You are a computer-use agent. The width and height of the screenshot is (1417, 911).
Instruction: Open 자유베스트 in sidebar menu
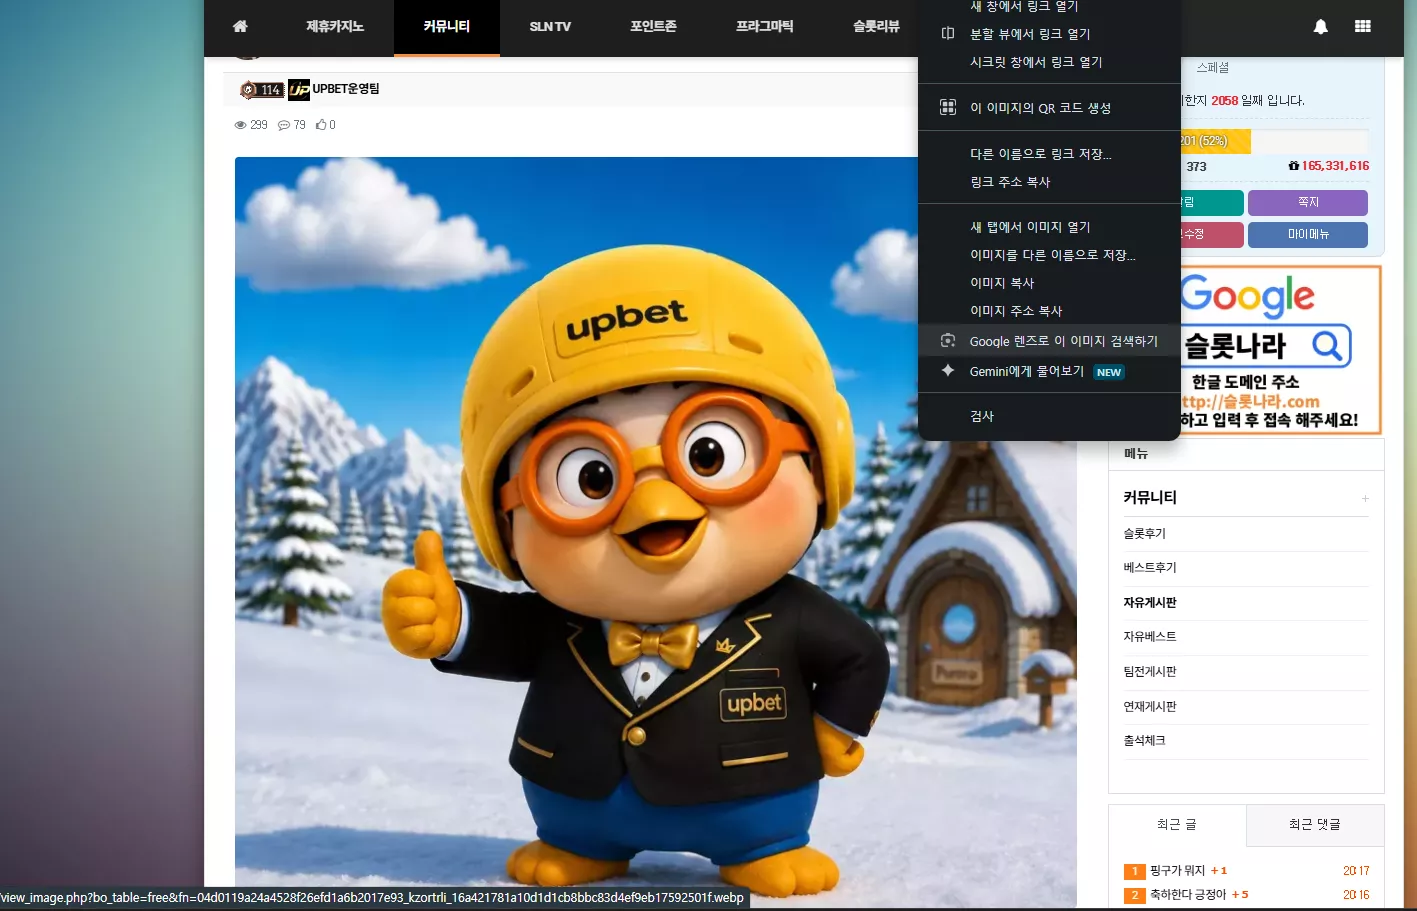coord(1150,637)
